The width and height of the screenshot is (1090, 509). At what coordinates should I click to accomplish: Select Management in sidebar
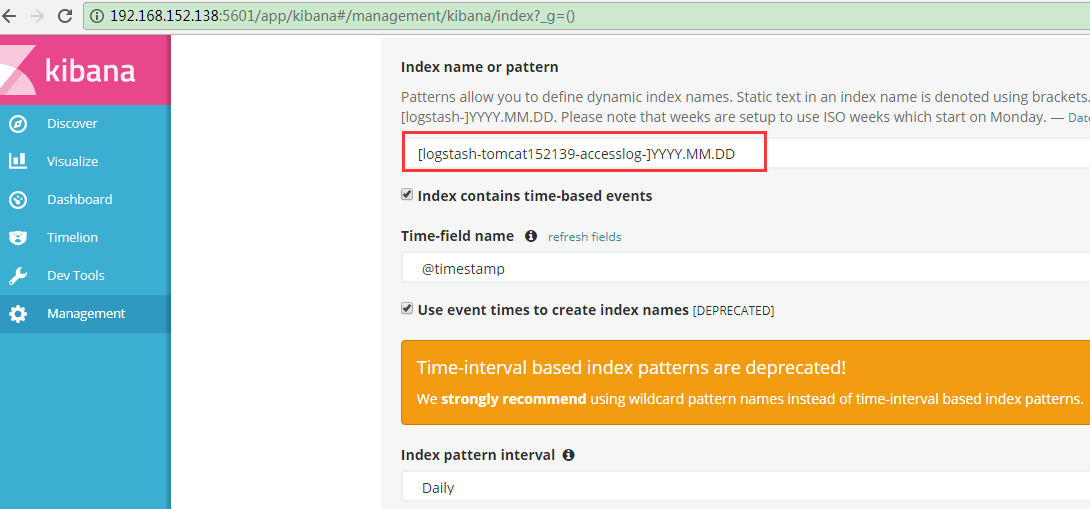(x=86, y=314)
